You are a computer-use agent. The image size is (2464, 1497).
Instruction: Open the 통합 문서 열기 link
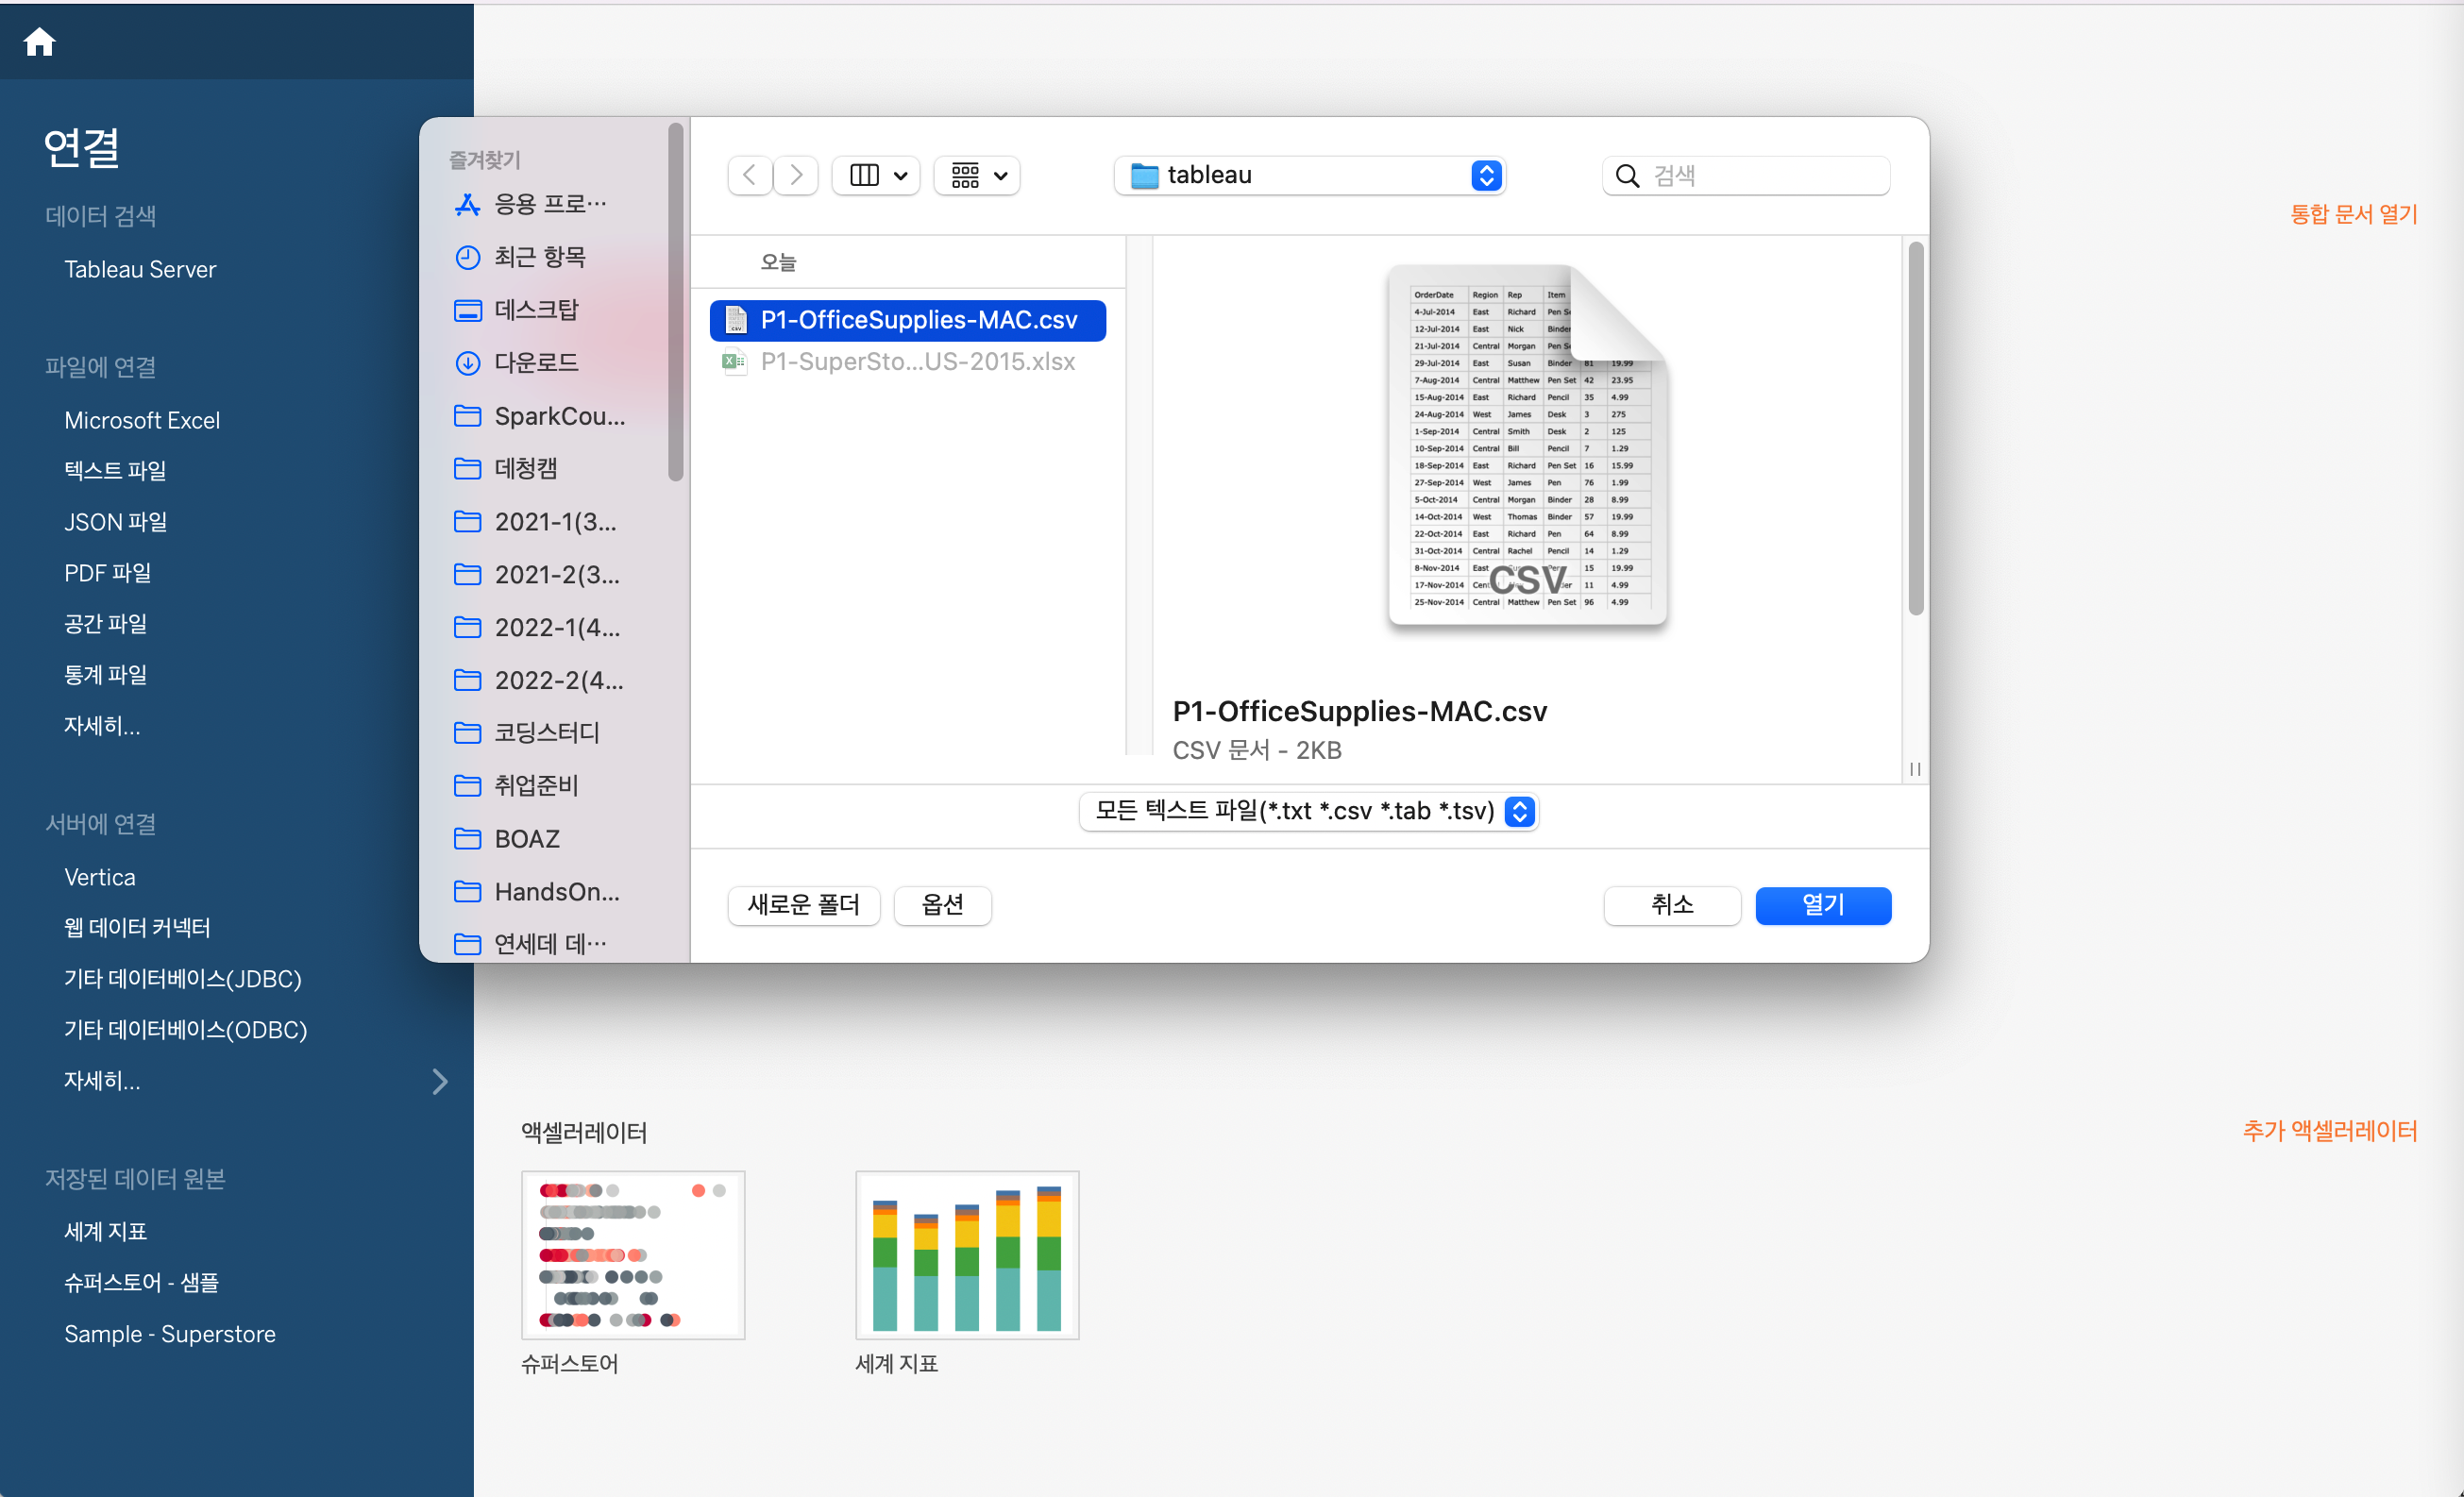coord(2354,214)
